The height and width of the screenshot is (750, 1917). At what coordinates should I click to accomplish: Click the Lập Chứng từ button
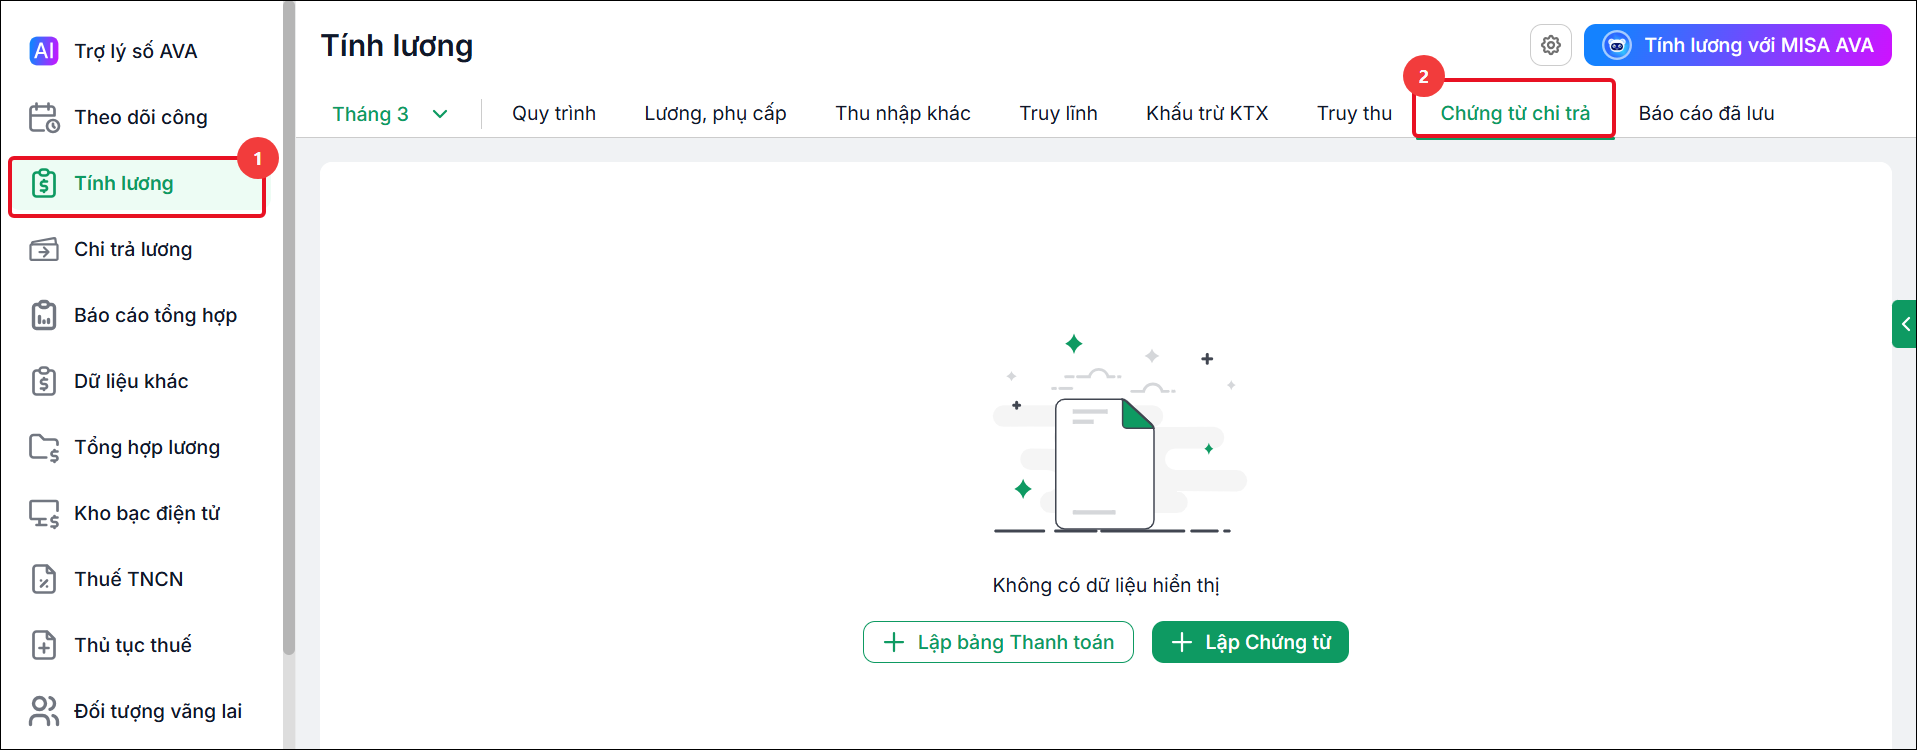point(1250,642)
